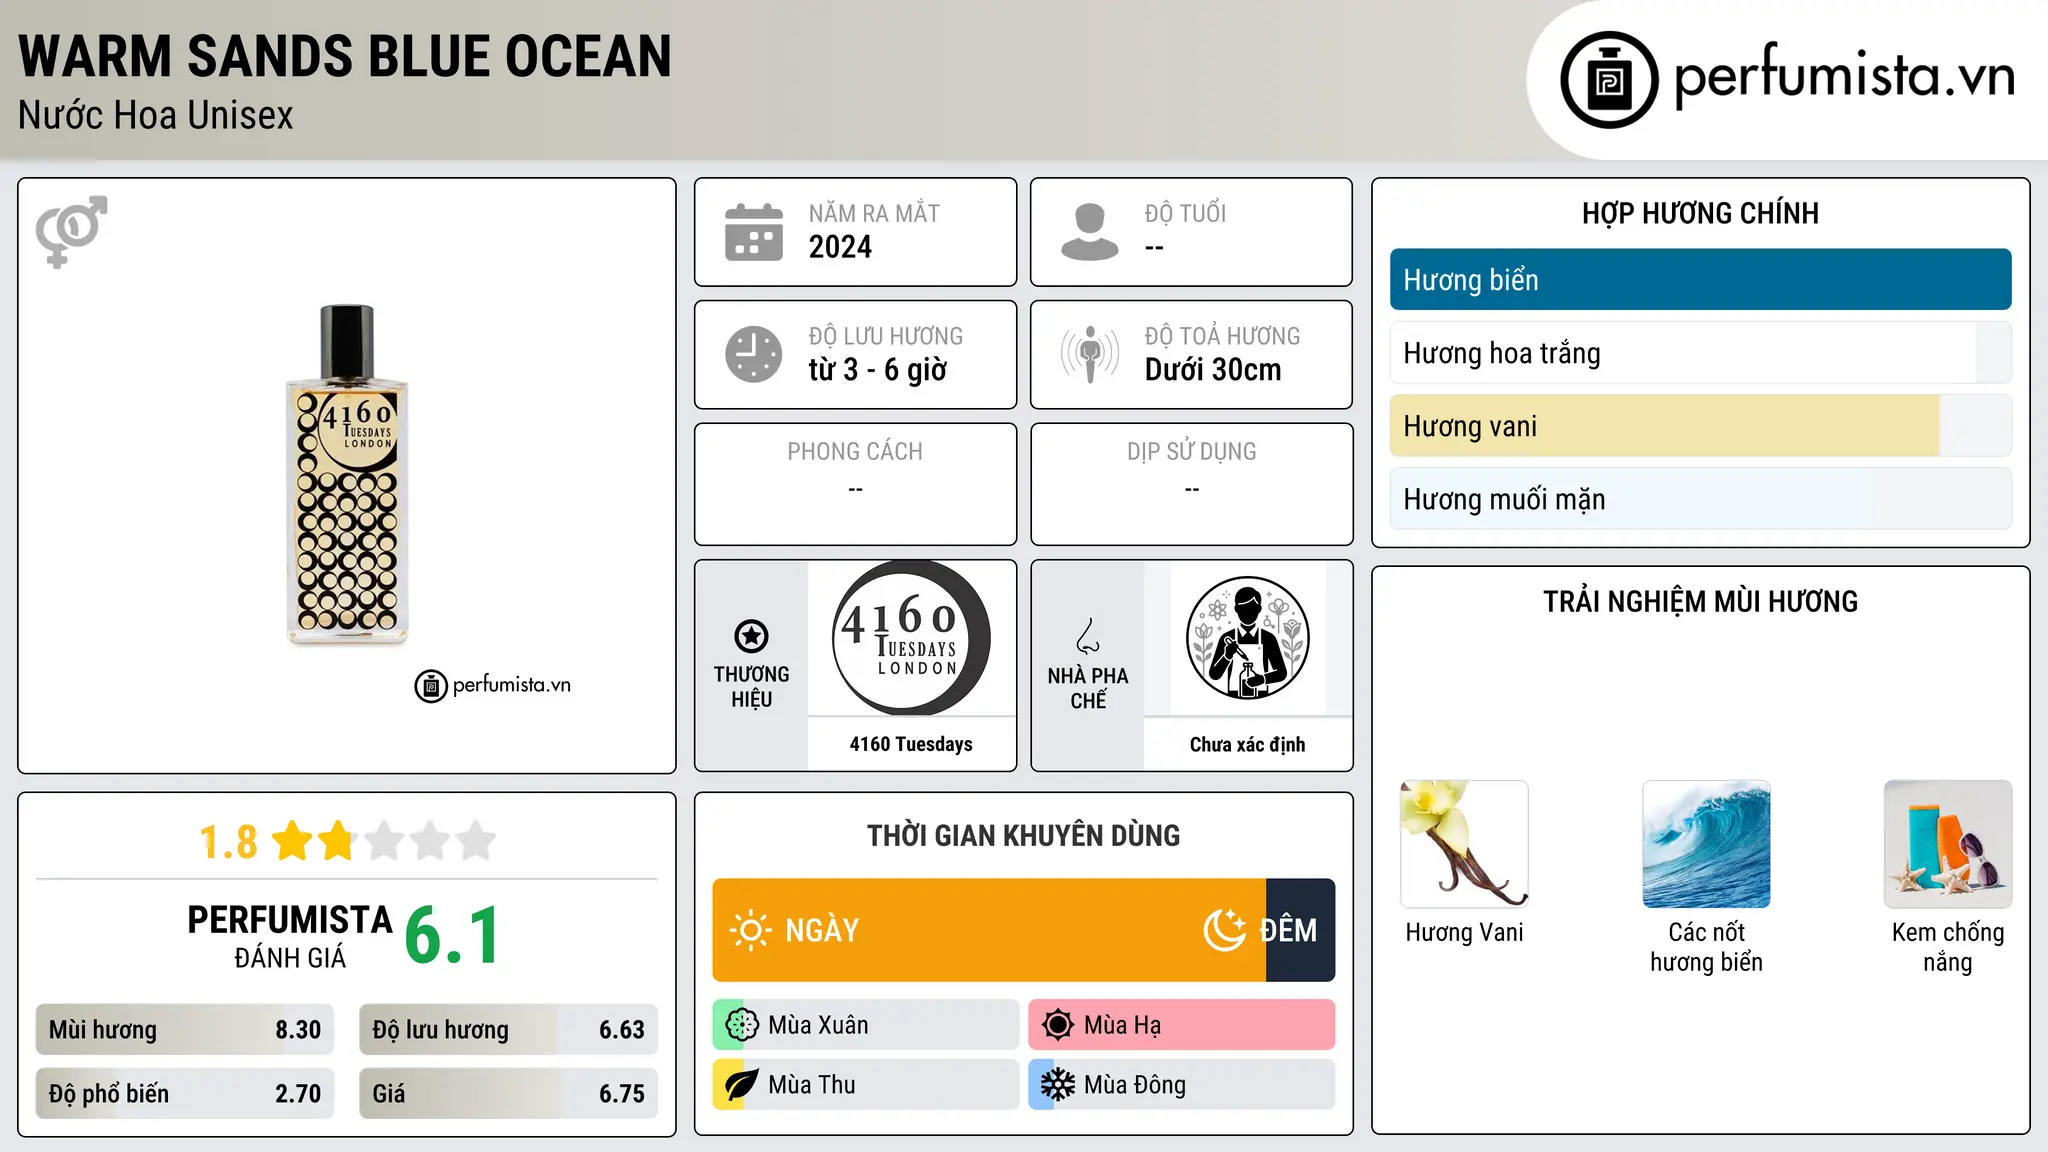Viewport: 2048px width, 1152px height.
Task: Click the Kem chống nắng caption
Action: pos(1948,947)
